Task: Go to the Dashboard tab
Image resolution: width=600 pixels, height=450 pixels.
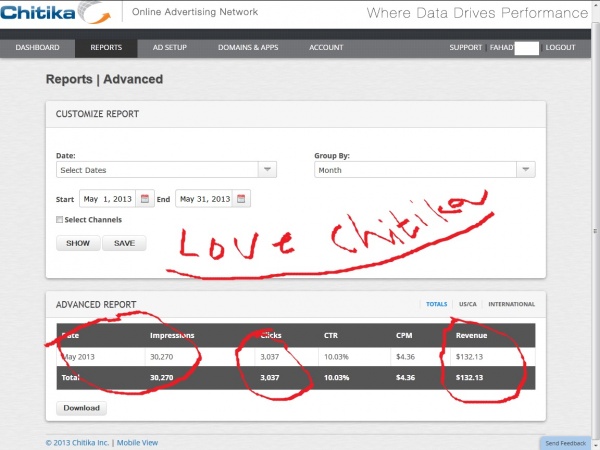Action: point(38,47)
